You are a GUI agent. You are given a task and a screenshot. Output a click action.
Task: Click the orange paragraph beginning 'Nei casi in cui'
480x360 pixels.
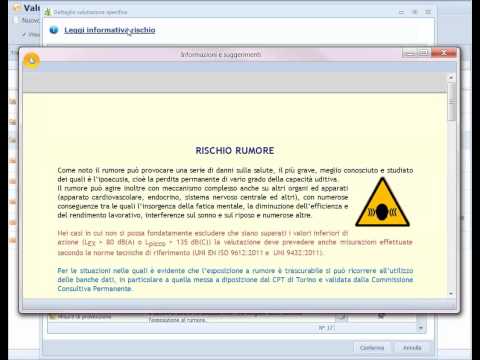click(x=235, y=243)
